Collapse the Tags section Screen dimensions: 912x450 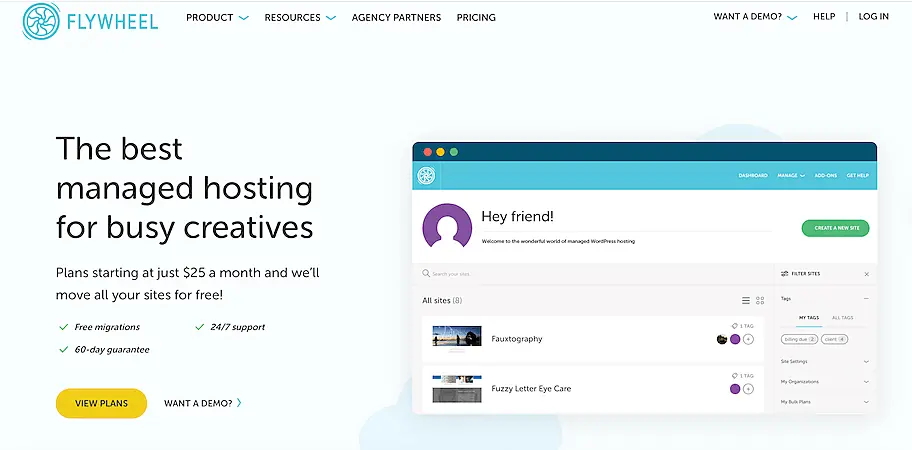866,299
